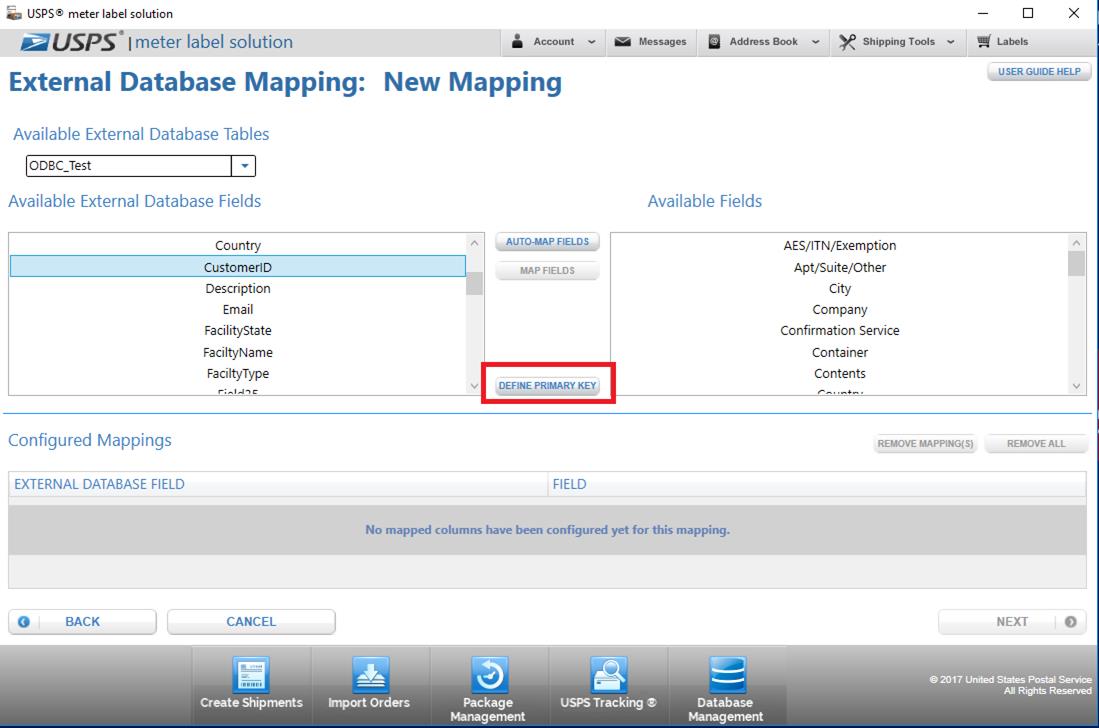Click the Shipping Tools wrench icon
Image resolution: width=1099 pixels, height=728 pixels.
(x=847, y=42)
